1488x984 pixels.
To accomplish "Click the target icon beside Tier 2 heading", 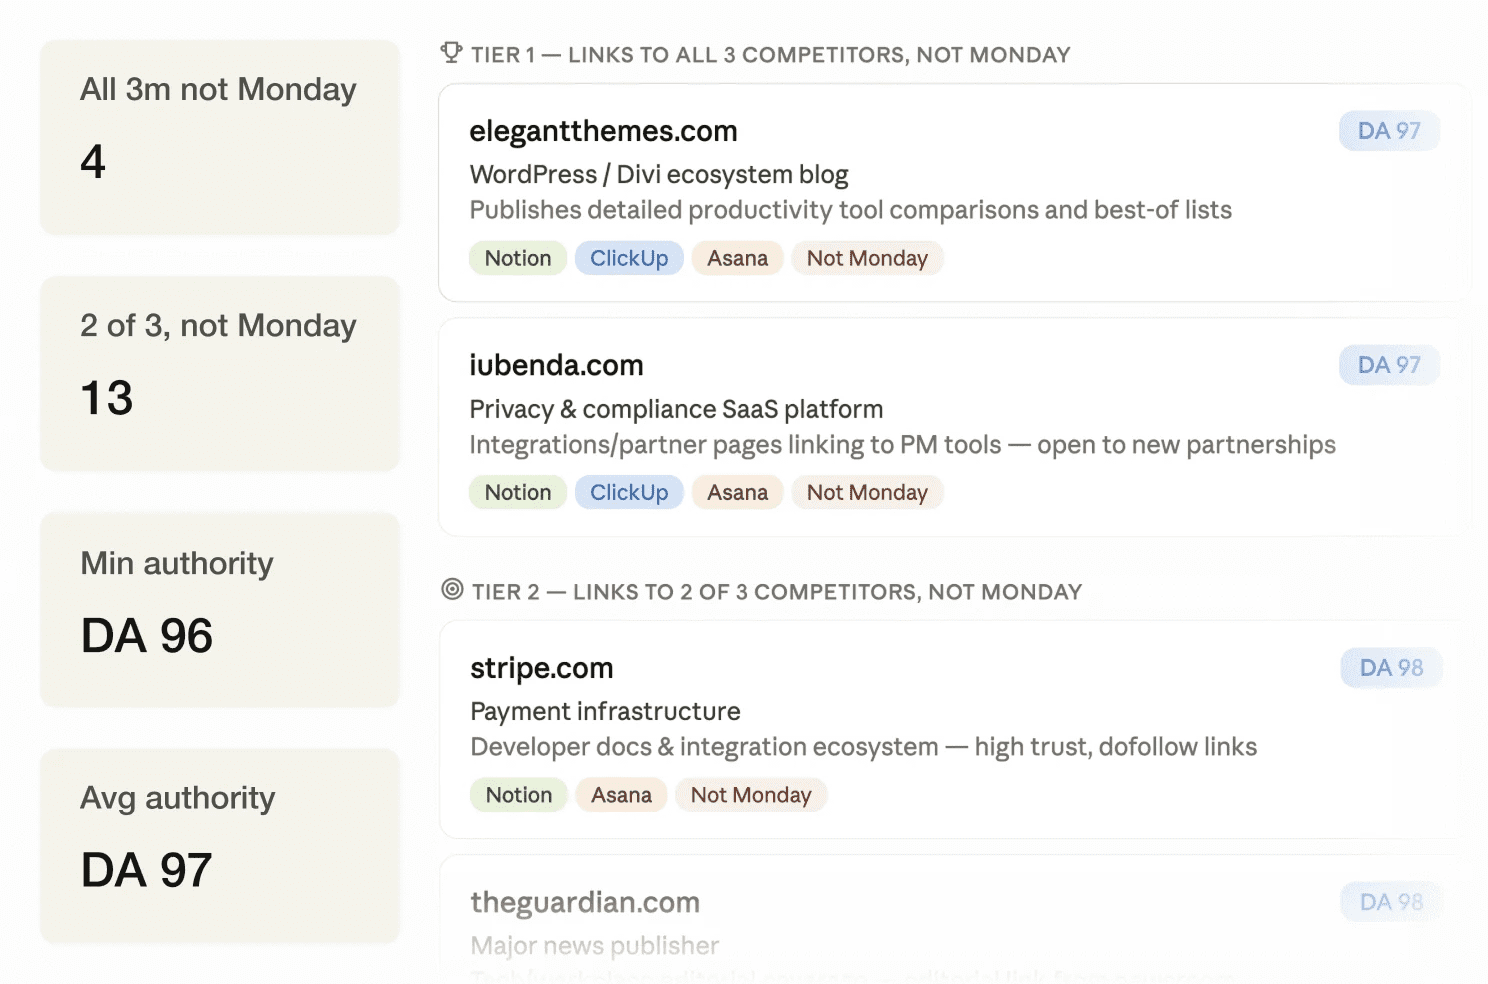I will [x=452, y=590].
